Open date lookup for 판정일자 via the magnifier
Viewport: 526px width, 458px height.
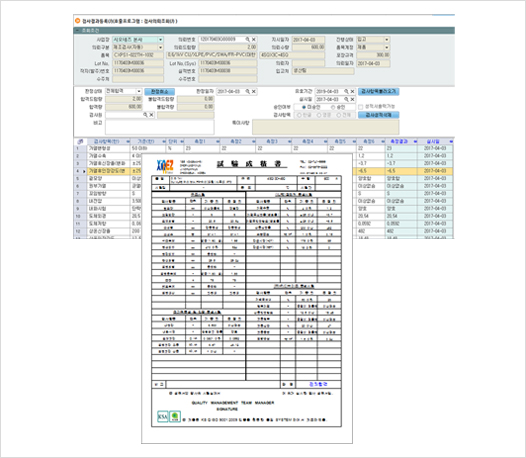pyautogui.click(x=248, y=92)
